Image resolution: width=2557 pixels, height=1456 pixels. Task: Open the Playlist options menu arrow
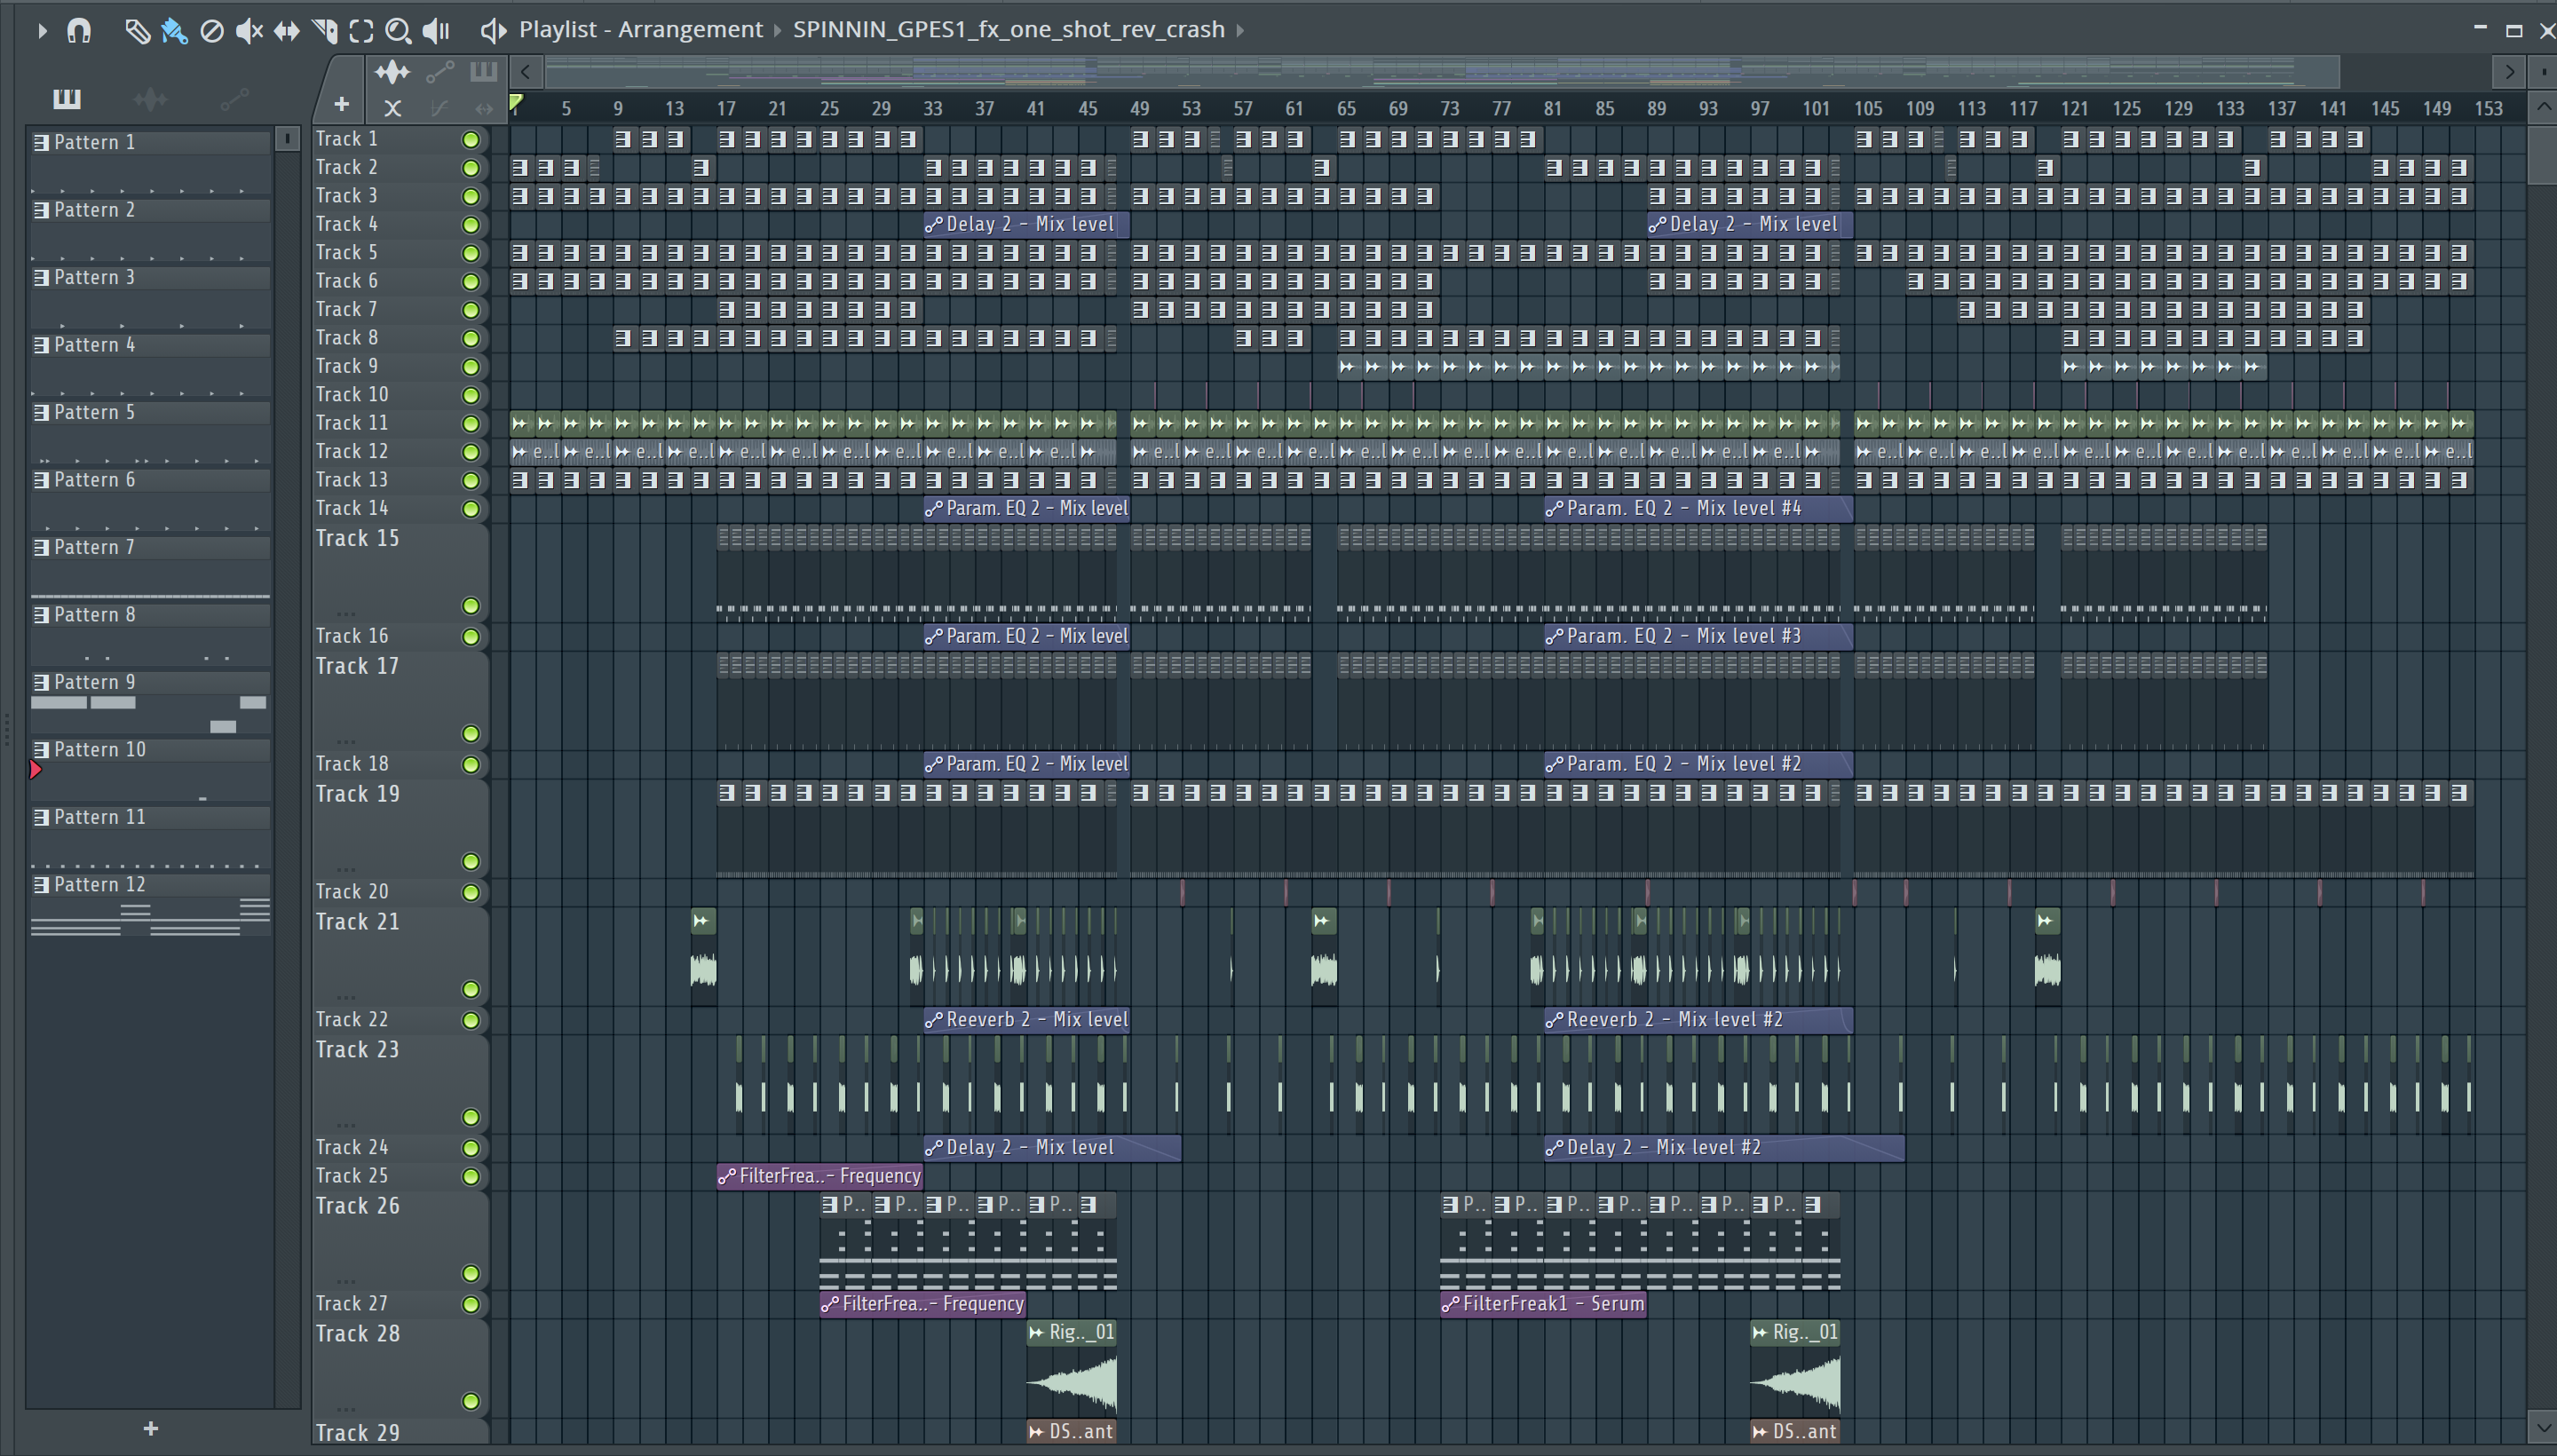click(x=41, y=31)
